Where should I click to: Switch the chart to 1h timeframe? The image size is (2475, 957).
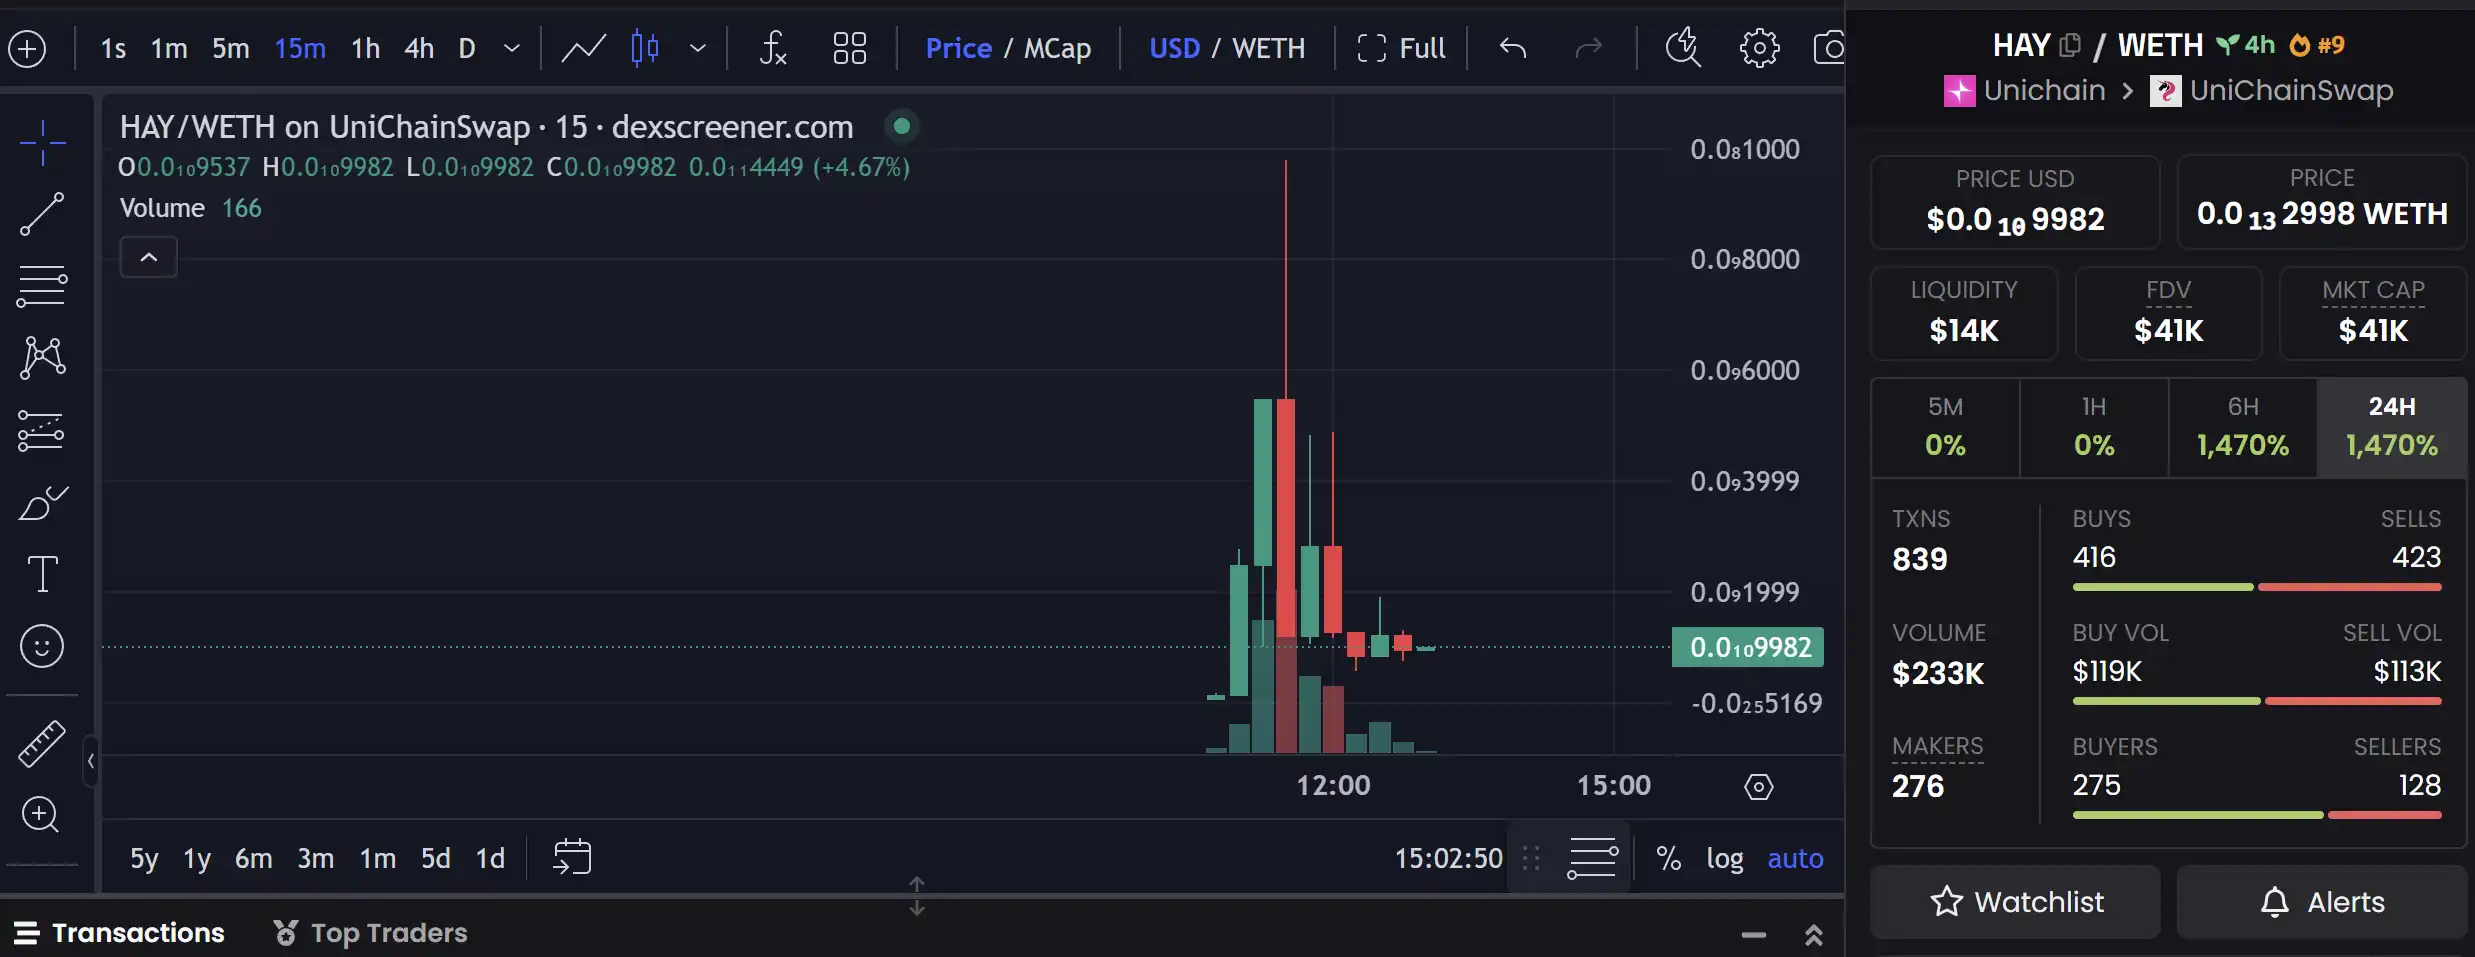(x=364, y=48)
